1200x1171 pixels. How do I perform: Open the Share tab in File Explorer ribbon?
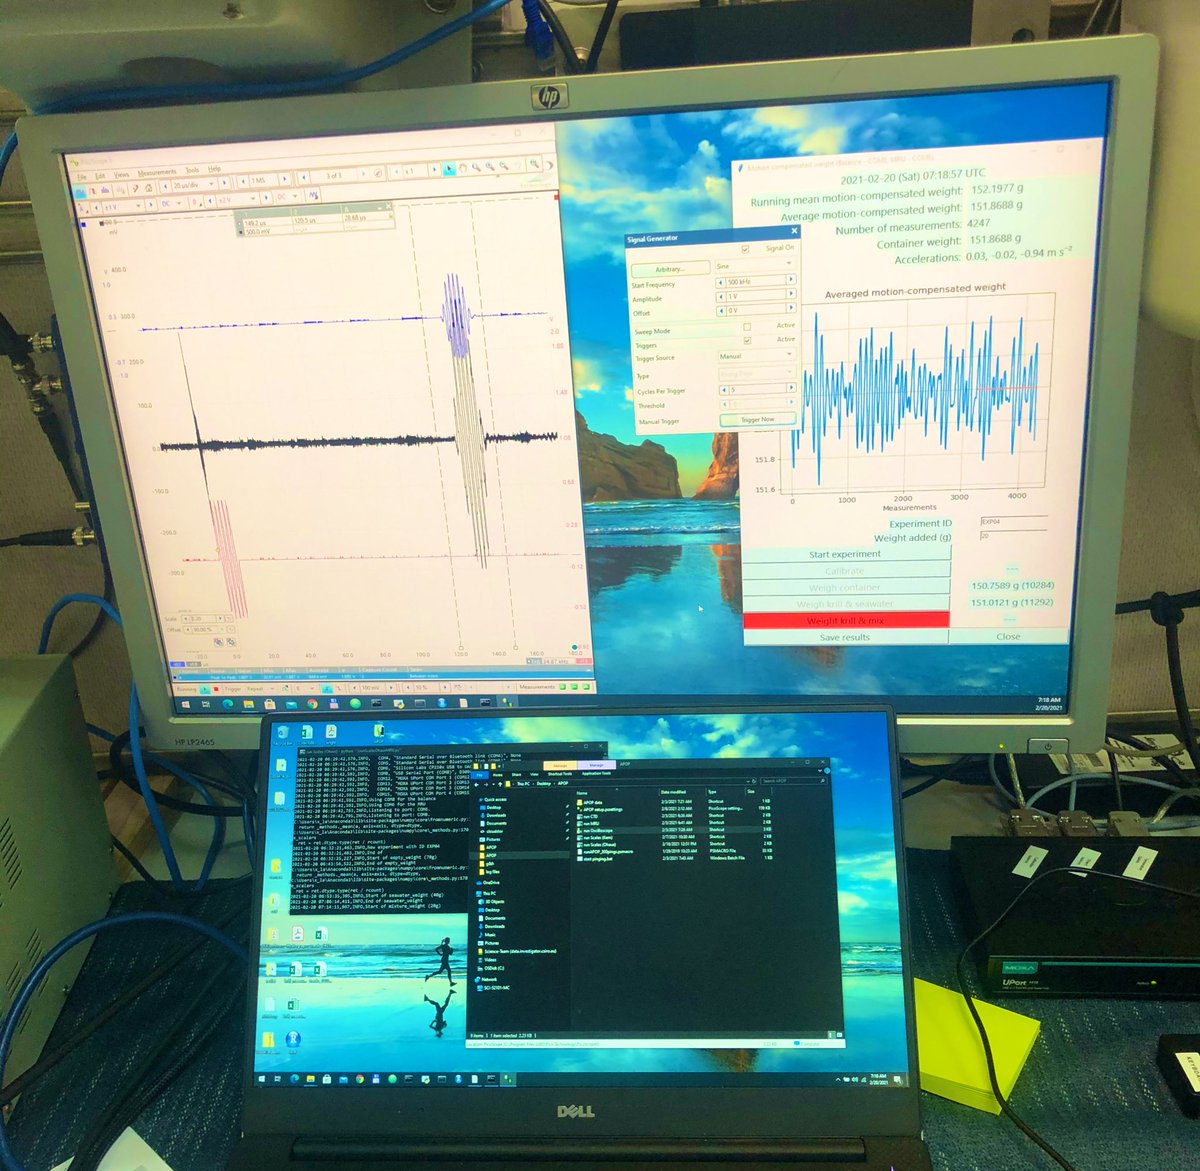point(516,774)
